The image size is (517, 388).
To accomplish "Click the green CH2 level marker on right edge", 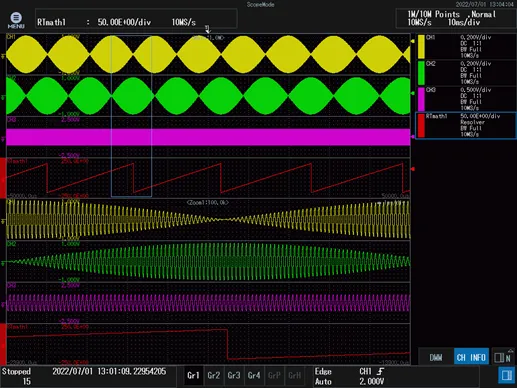I will click(x=412, y=94).
